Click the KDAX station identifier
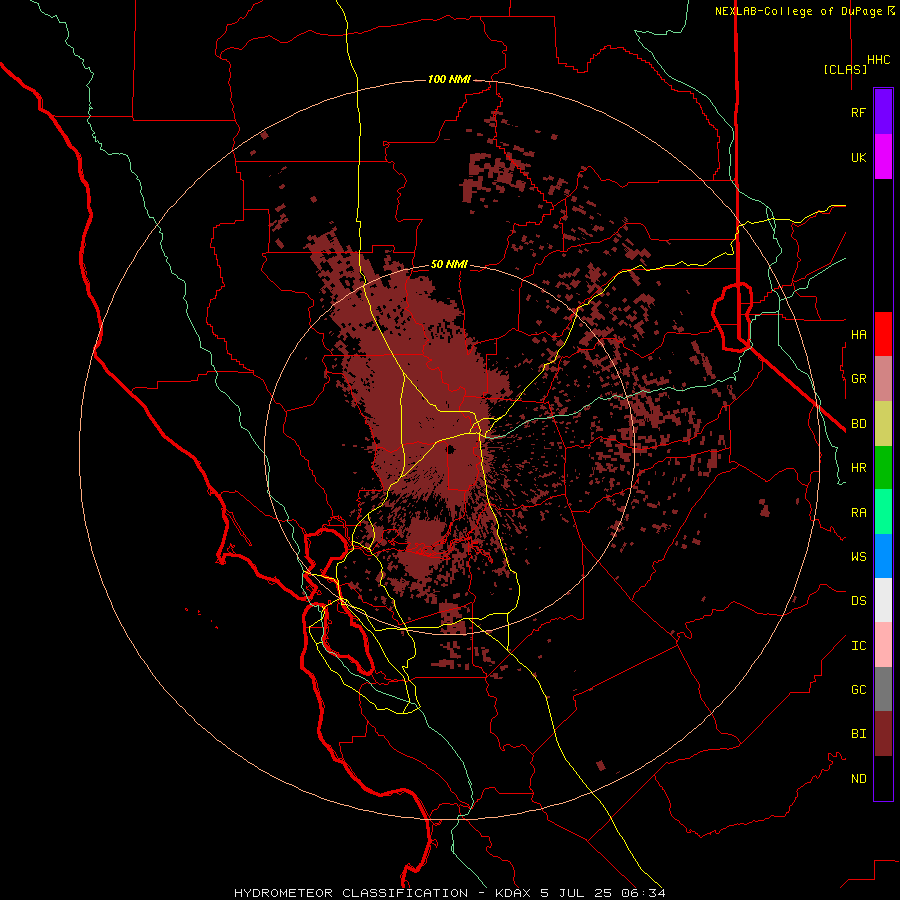Viewport: 900px width, 900px height. [x=514, y=893]
